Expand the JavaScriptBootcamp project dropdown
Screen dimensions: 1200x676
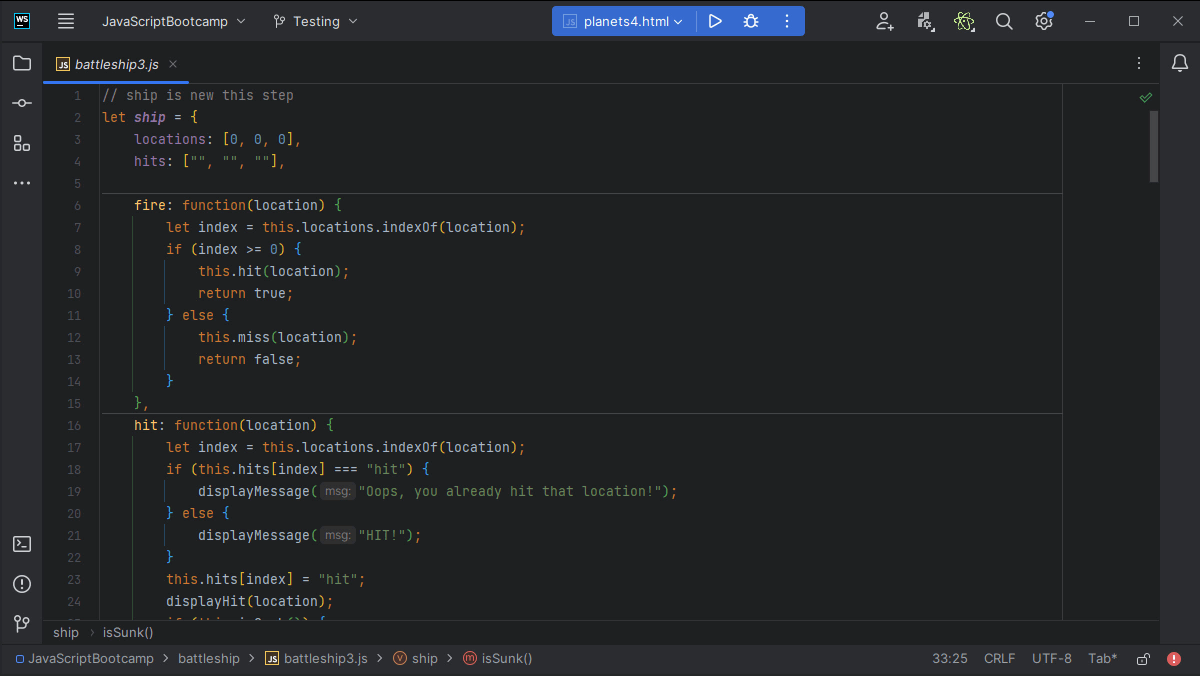[174, 21]
